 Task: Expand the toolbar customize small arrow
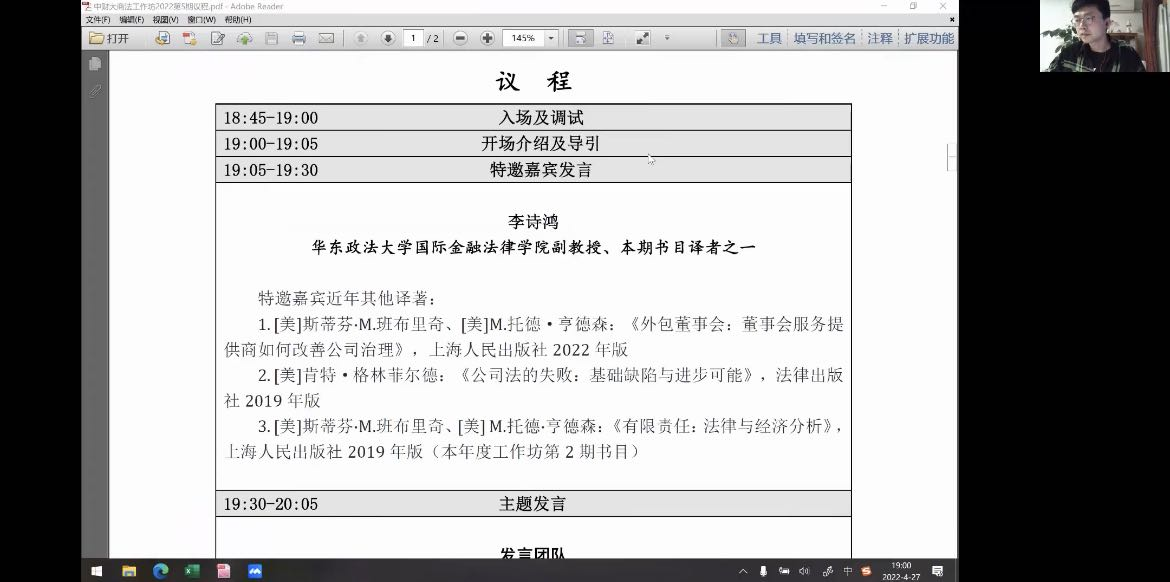[667, 38]
